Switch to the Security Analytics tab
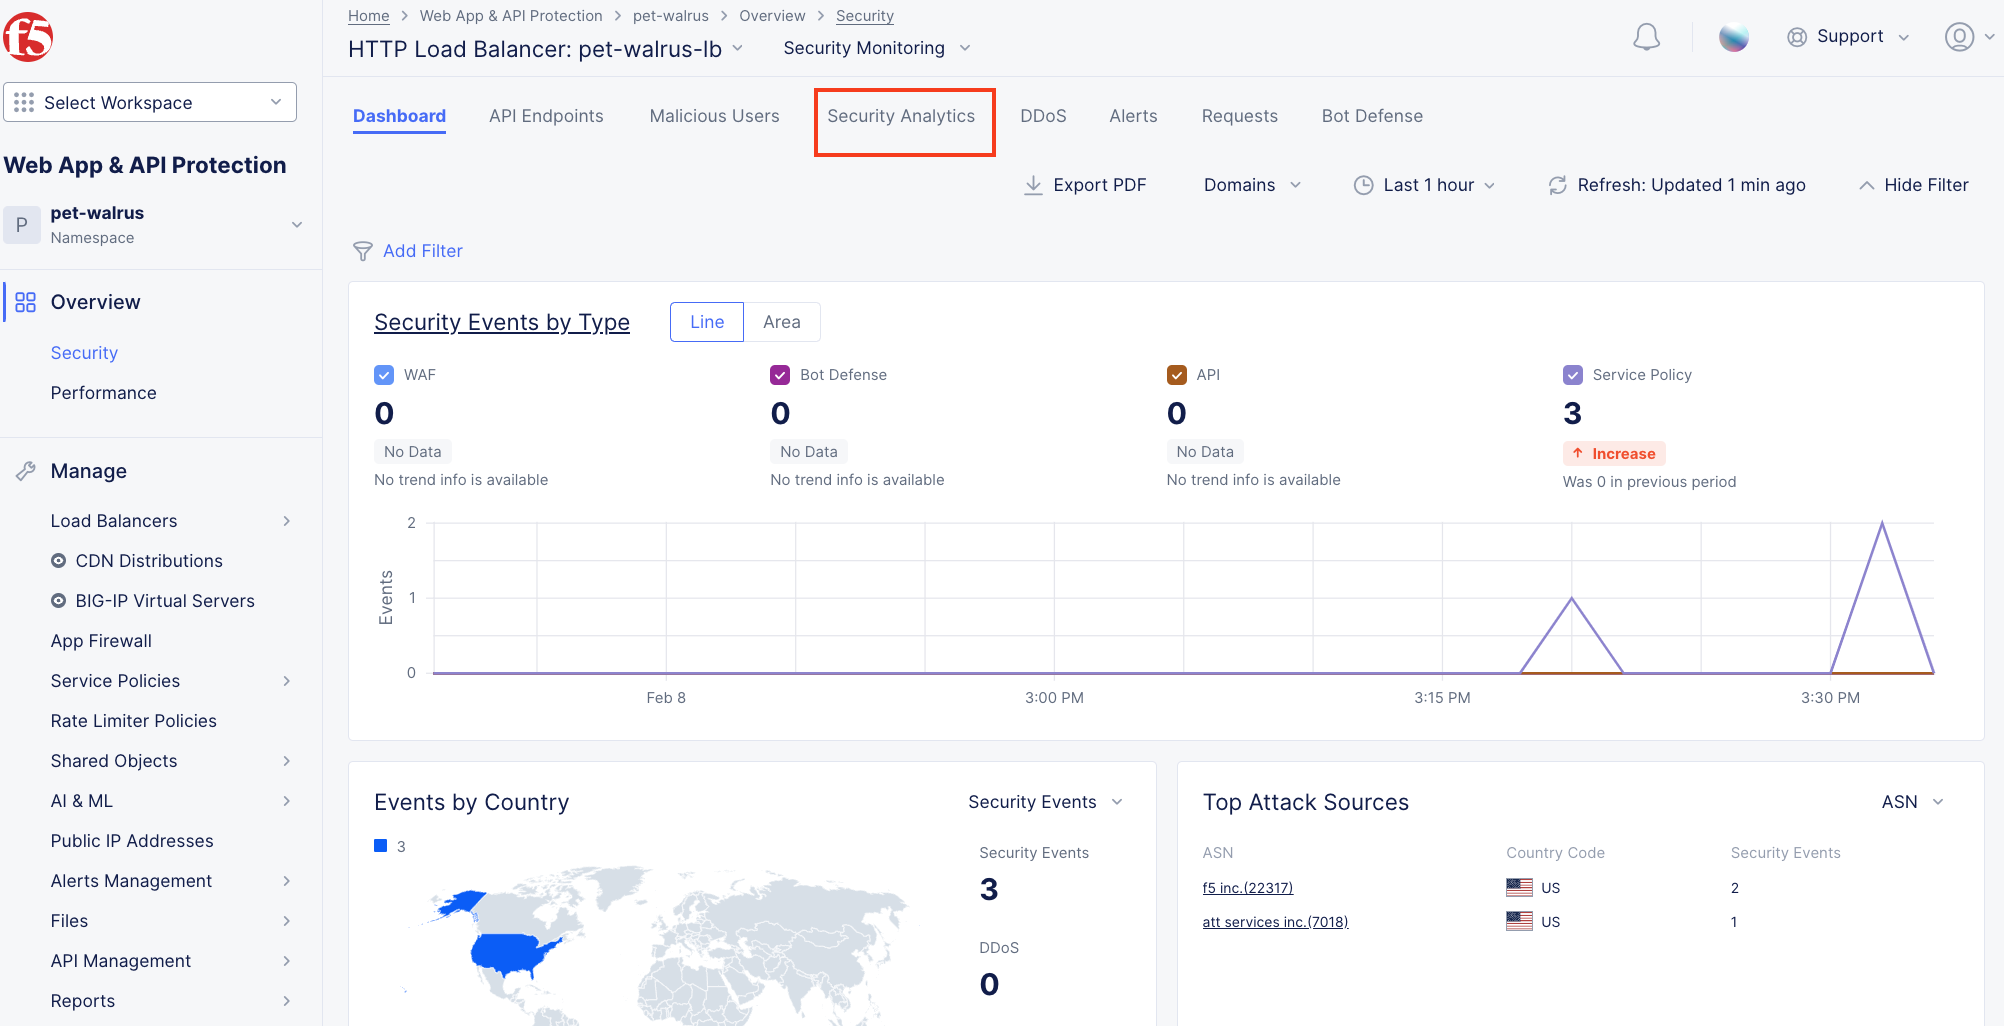The height and width of the screenshot is (1026, 2004). coord(901,116)
